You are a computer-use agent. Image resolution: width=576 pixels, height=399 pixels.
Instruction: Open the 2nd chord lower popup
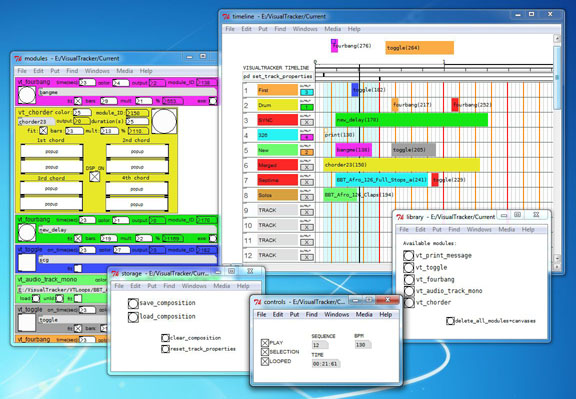pyautogui.click(x=137, y=167)
